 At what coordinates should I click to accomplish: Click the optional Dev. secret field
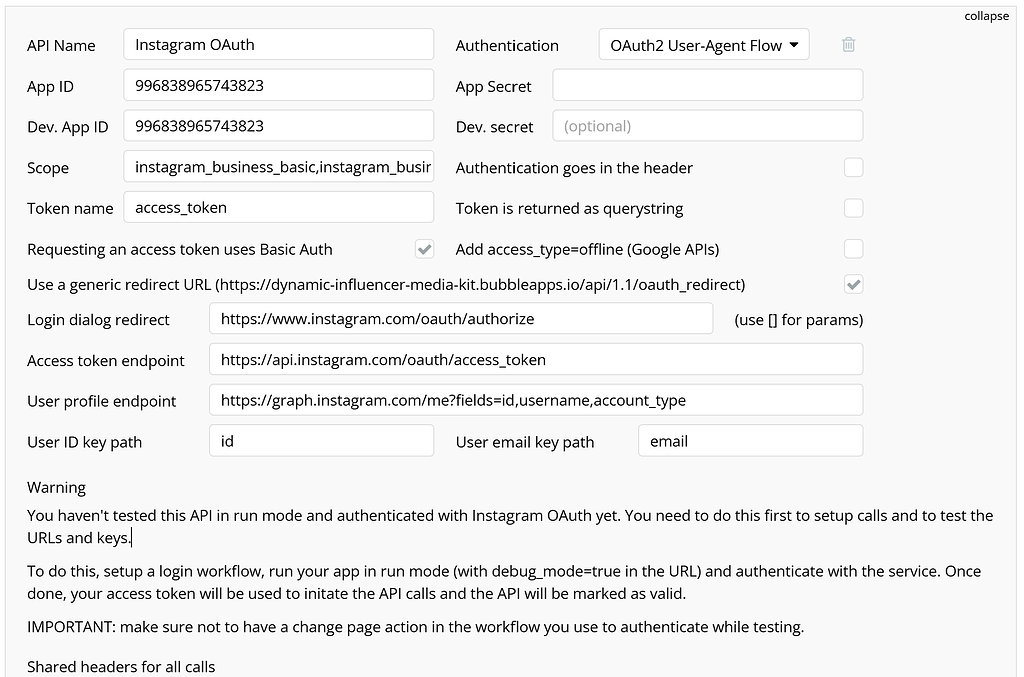(x=707, y=125)
